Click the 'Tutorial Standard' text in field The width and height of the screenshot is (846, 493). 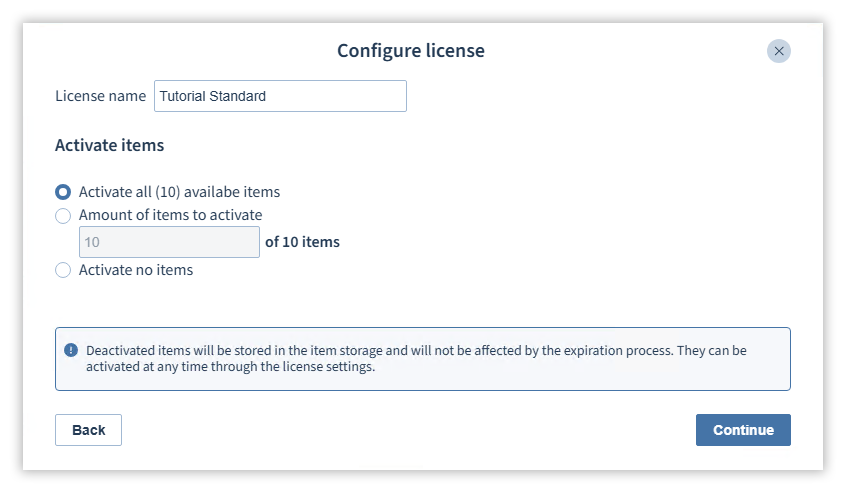[213, 96]
